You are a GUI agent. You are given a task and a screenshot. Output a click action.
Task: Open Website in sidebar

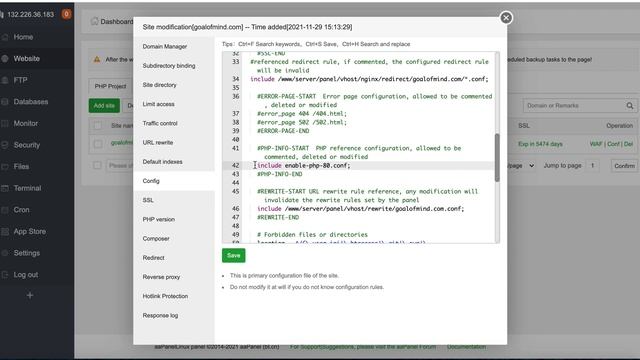[x=27, y=58]
